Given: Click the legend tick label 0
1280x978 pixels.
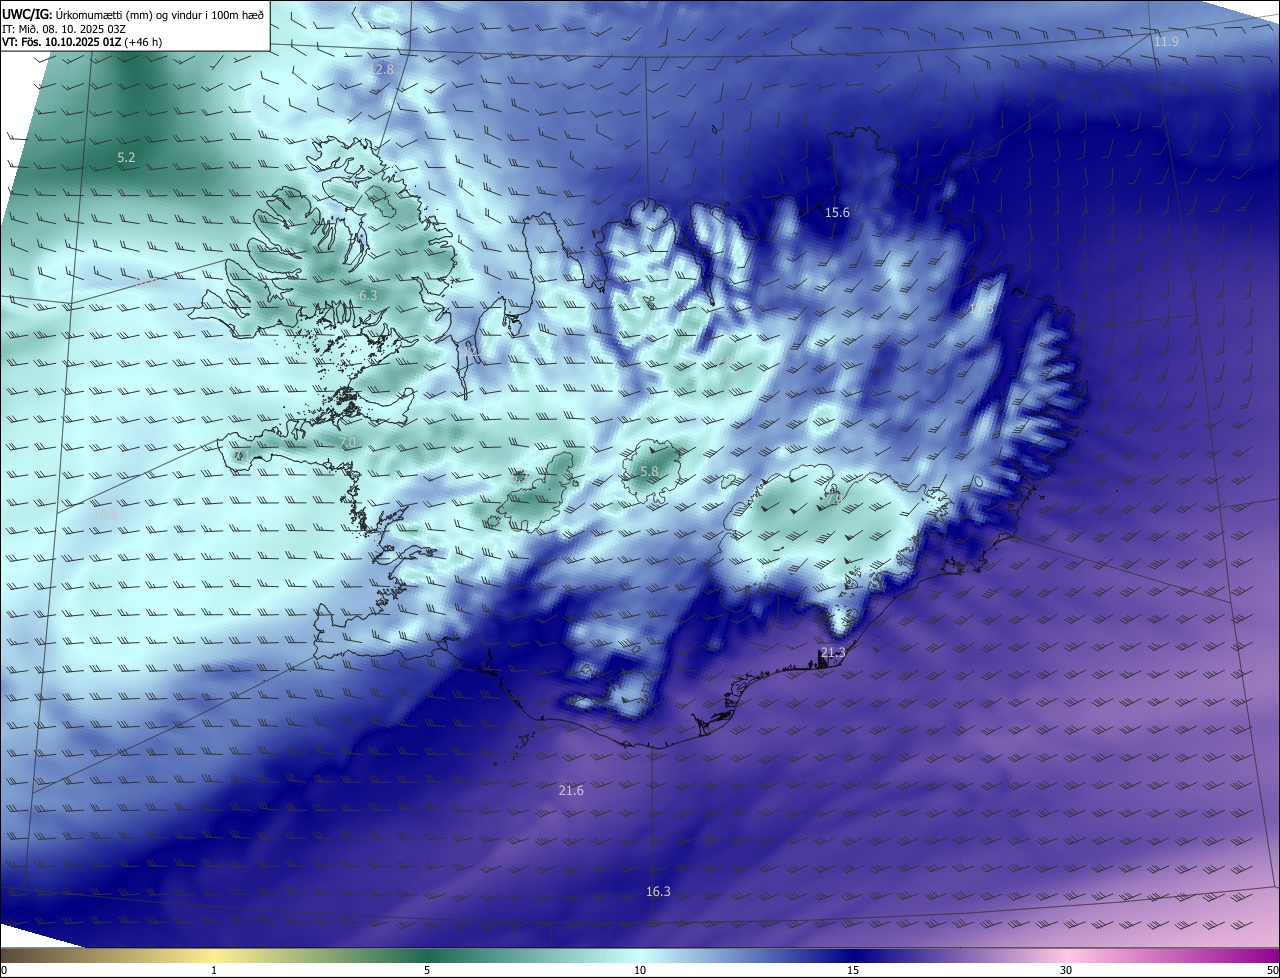Looking at the screenshot, I should click(x=4, y=970).
